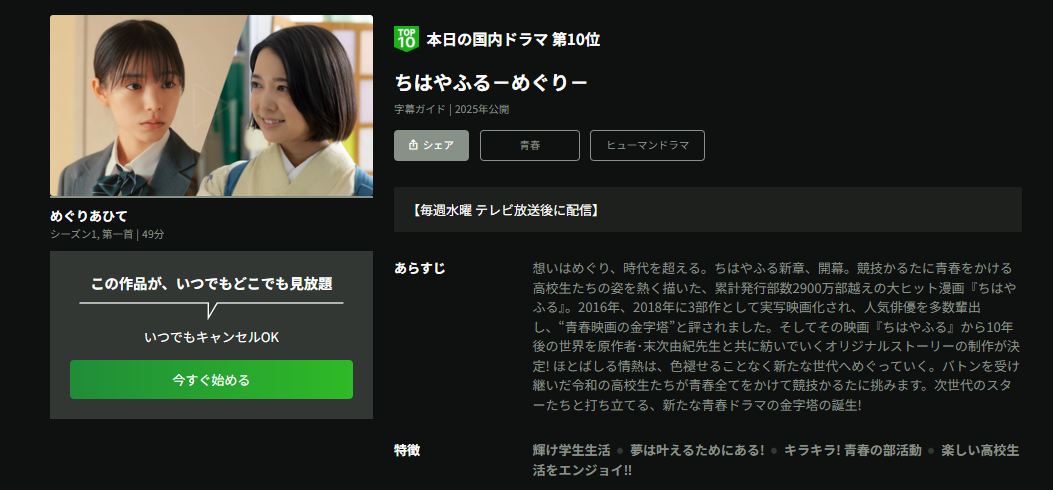
Task: Click the いつでもキャンセルOK text
Action: coord(212,338)
